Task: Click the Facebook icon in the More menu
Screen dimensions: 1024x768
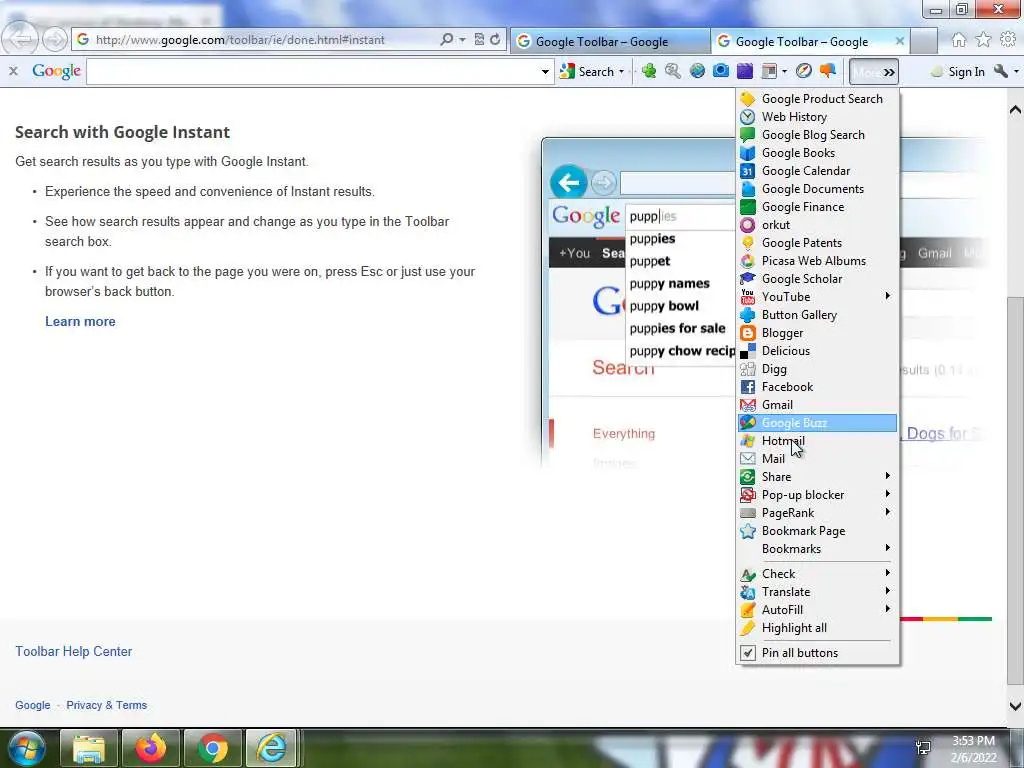Action: click(x=748, y=387)
